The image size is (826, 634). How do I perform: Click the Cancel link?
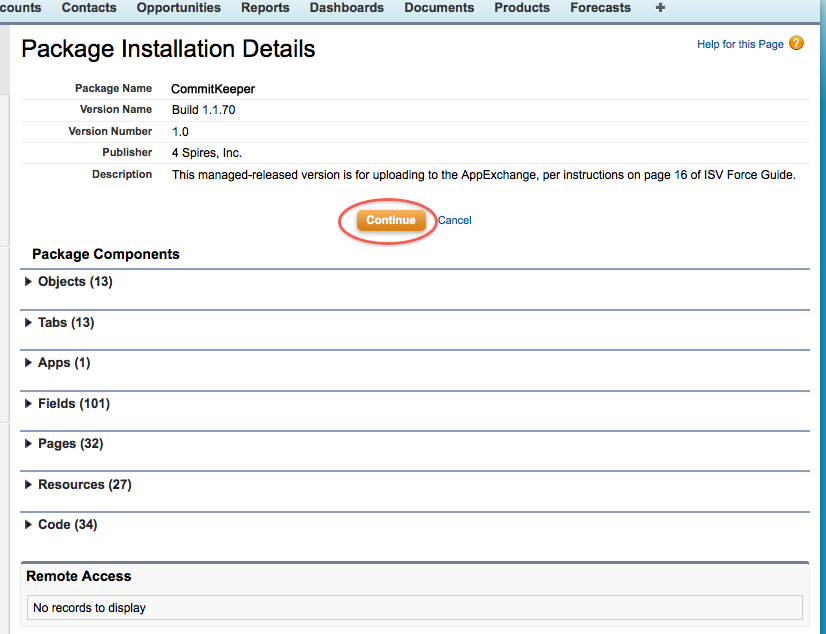(x=454, y=220)
